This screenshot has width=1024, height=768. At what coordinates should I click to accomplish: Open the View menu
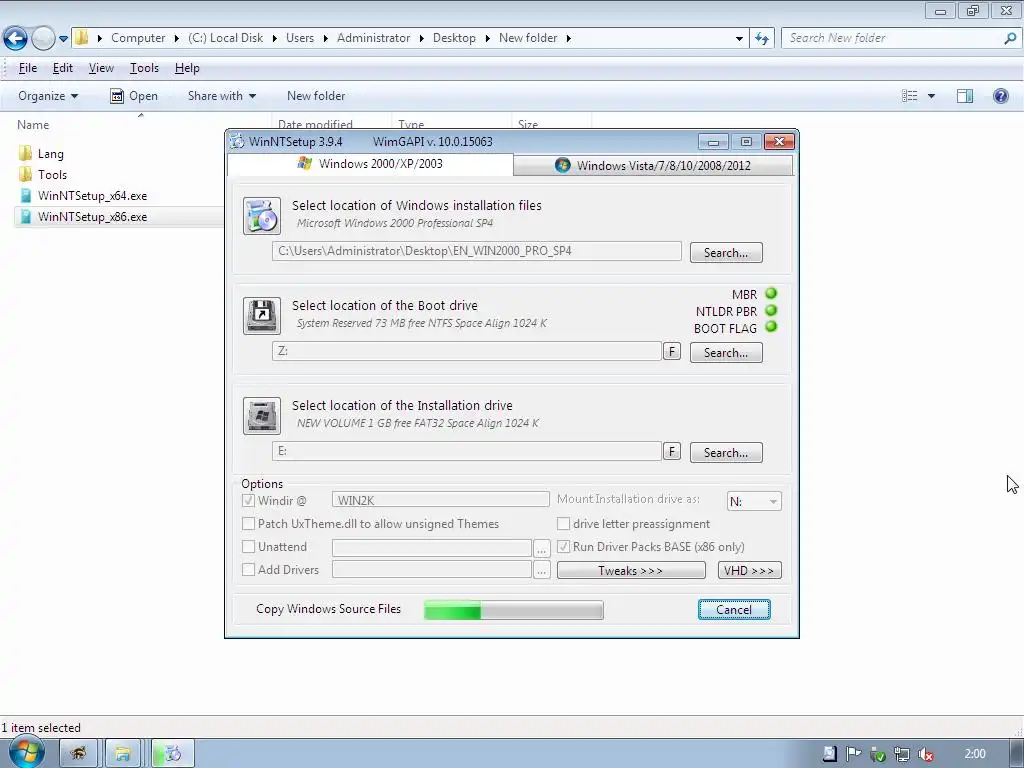[101, 68]
